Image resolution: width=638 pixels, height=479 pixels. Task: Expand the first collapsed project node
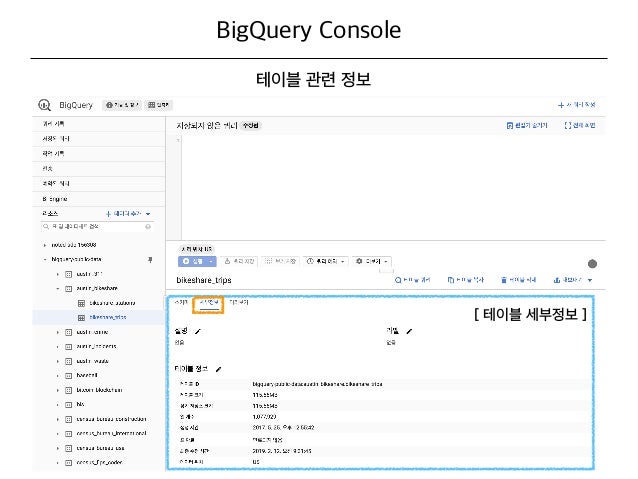[x=45, y=245]
